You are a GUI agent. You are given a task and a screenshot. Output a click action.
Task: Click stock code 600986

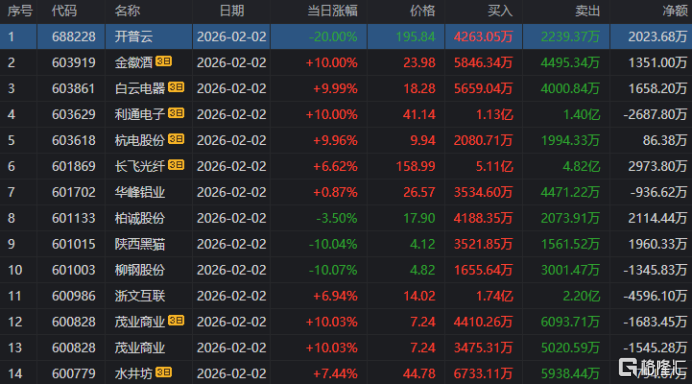click(73, 296)
